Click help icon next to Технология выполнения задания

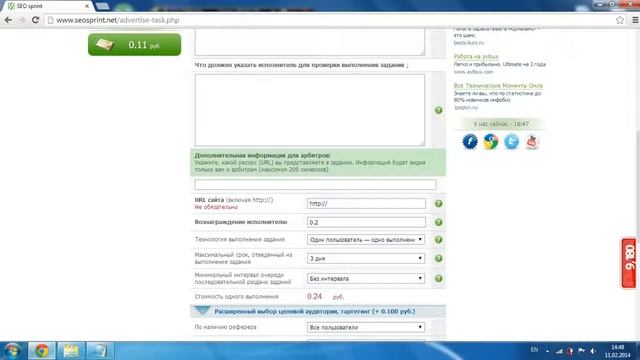pos(438,240)
